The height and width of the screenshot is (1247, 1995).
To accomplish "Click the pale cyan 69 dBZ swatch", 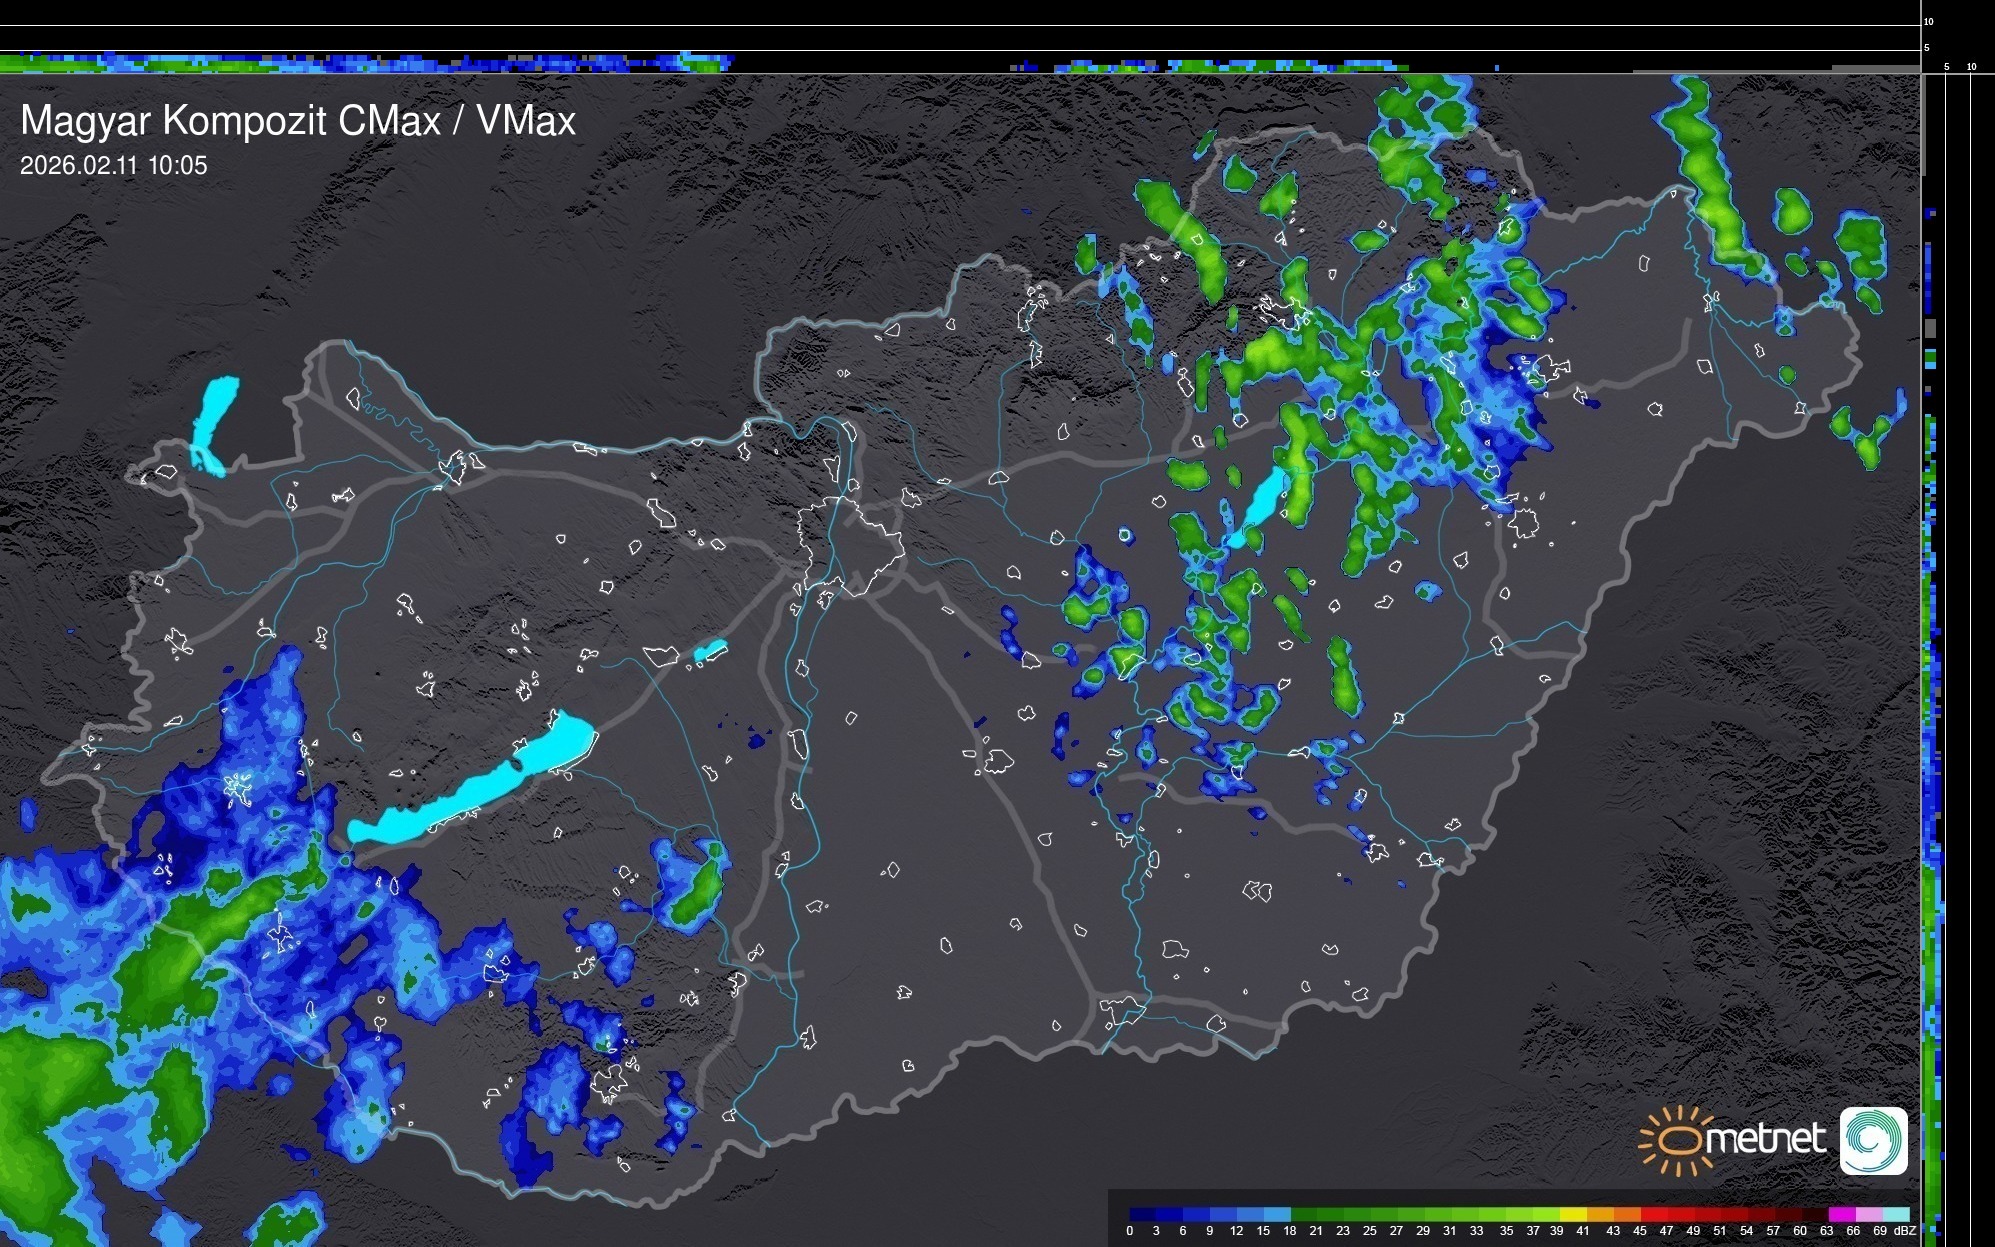I will coord(1896,1214).
